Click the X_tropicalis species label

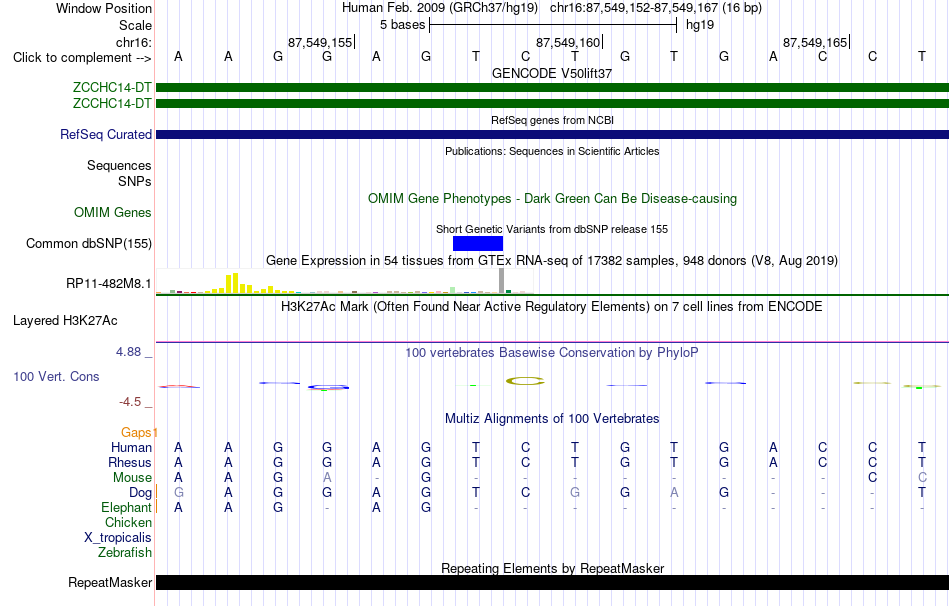[x=118, y=538]
